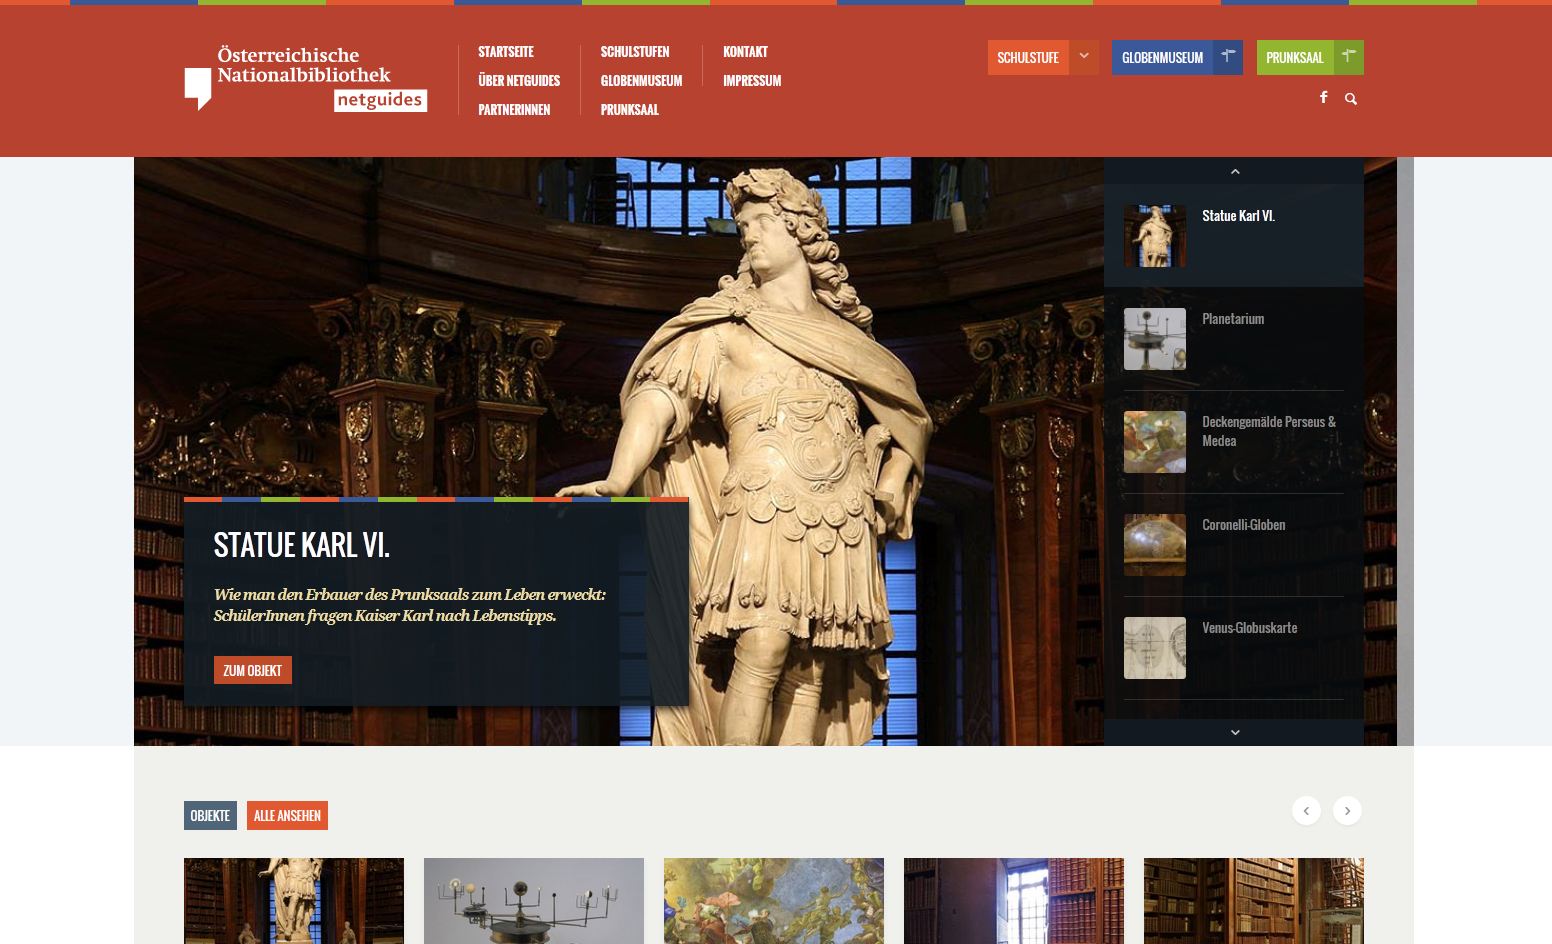Click the search magnifier icon
1552x944 pixels.
click(x=1351, y=98)
